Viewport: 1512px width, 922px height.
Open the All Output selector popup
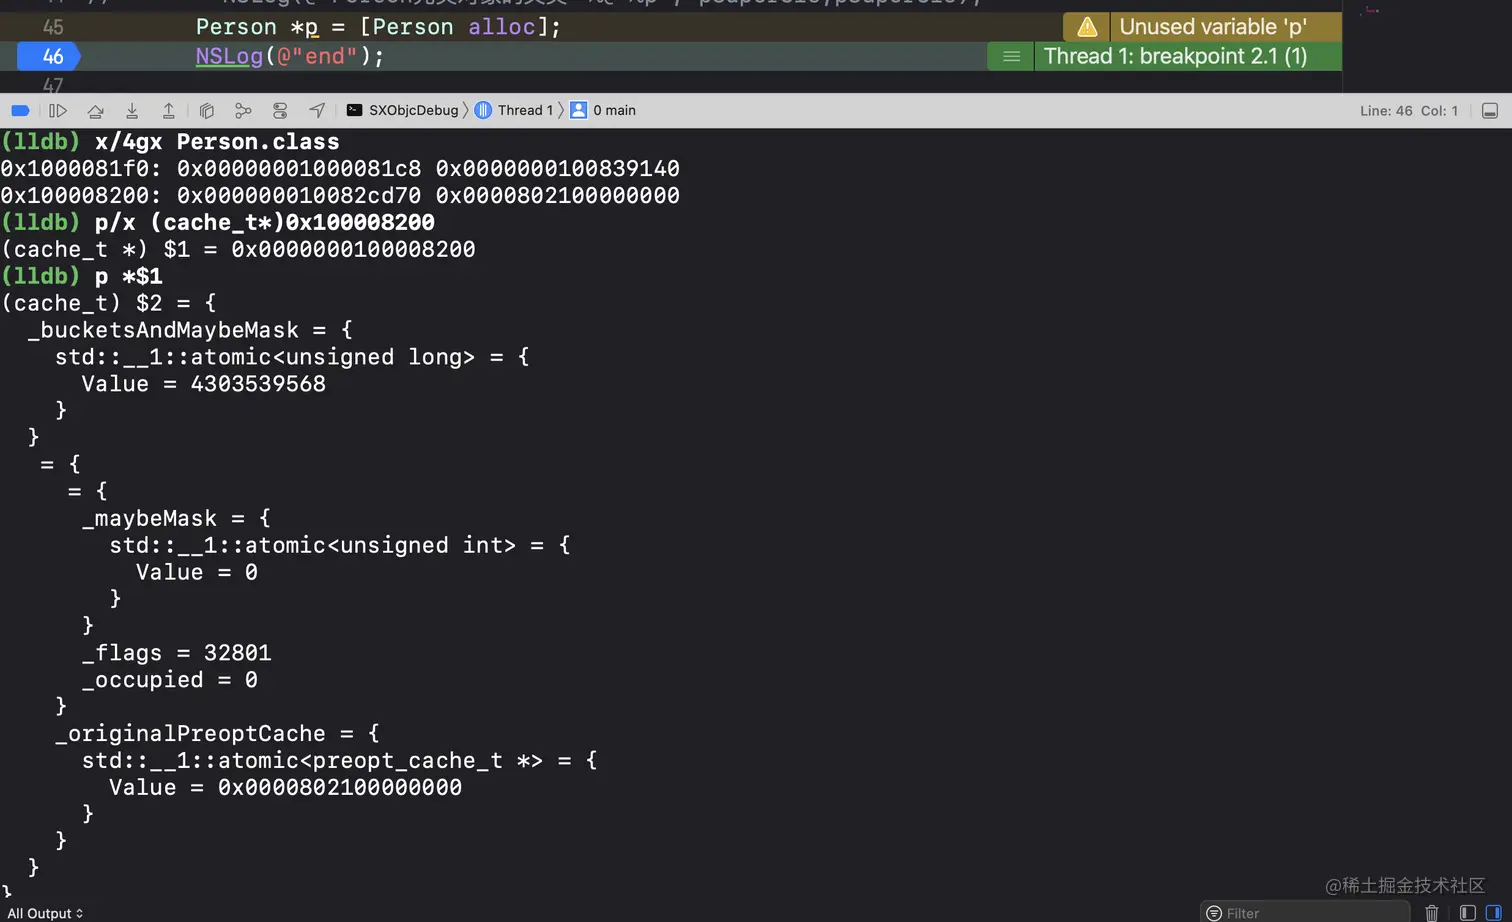click(46, 913)
